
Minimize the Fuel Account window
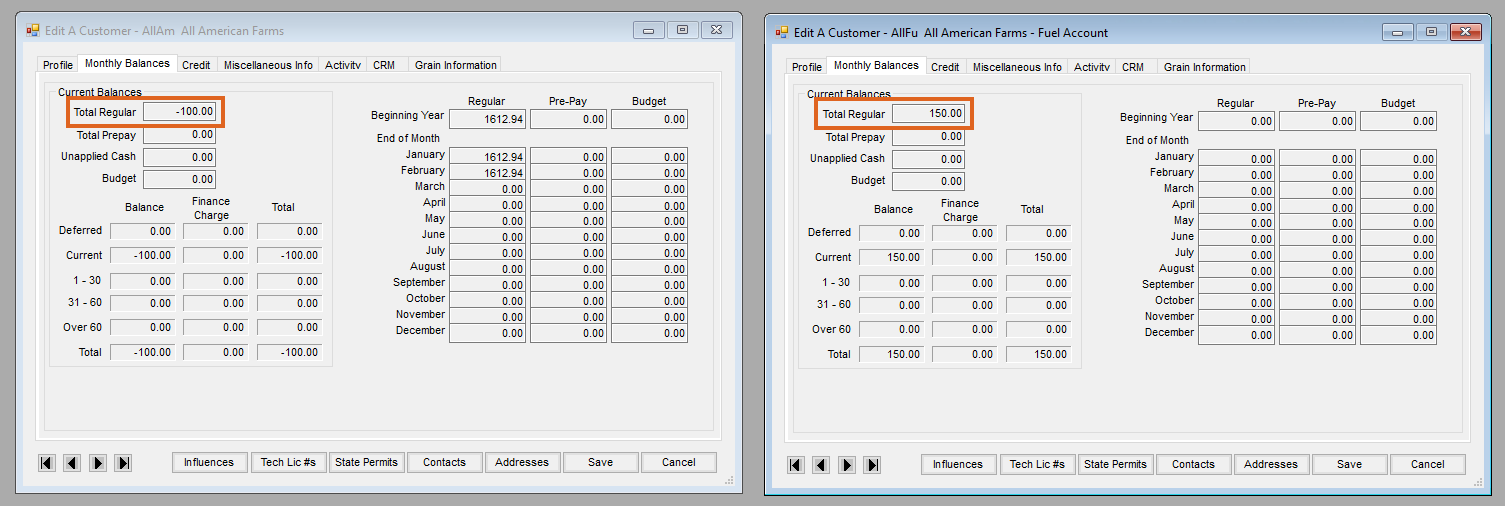tap(1397, 32)
